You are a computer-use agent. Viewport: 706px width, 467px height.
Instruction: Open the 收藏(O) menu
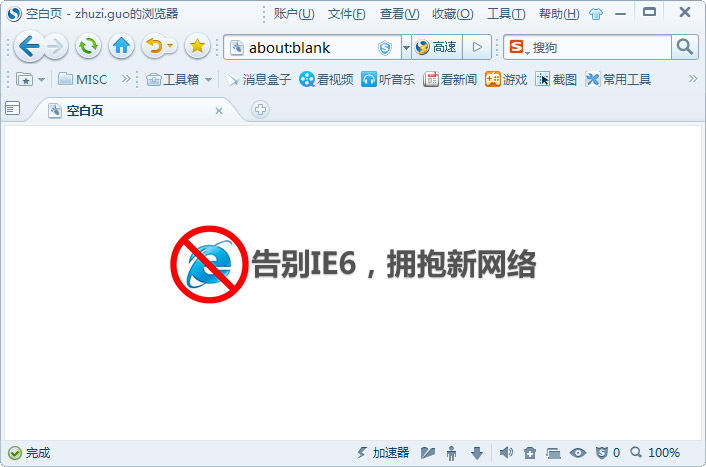pos(453,14)
